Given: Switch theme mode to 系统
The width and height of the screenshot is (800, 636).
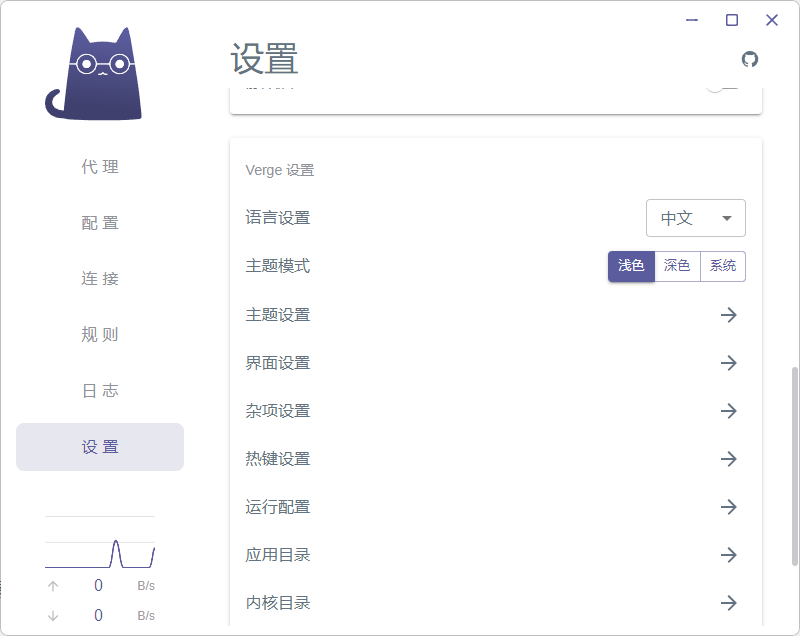Looking at the screenshot, I should click(722, 266).
